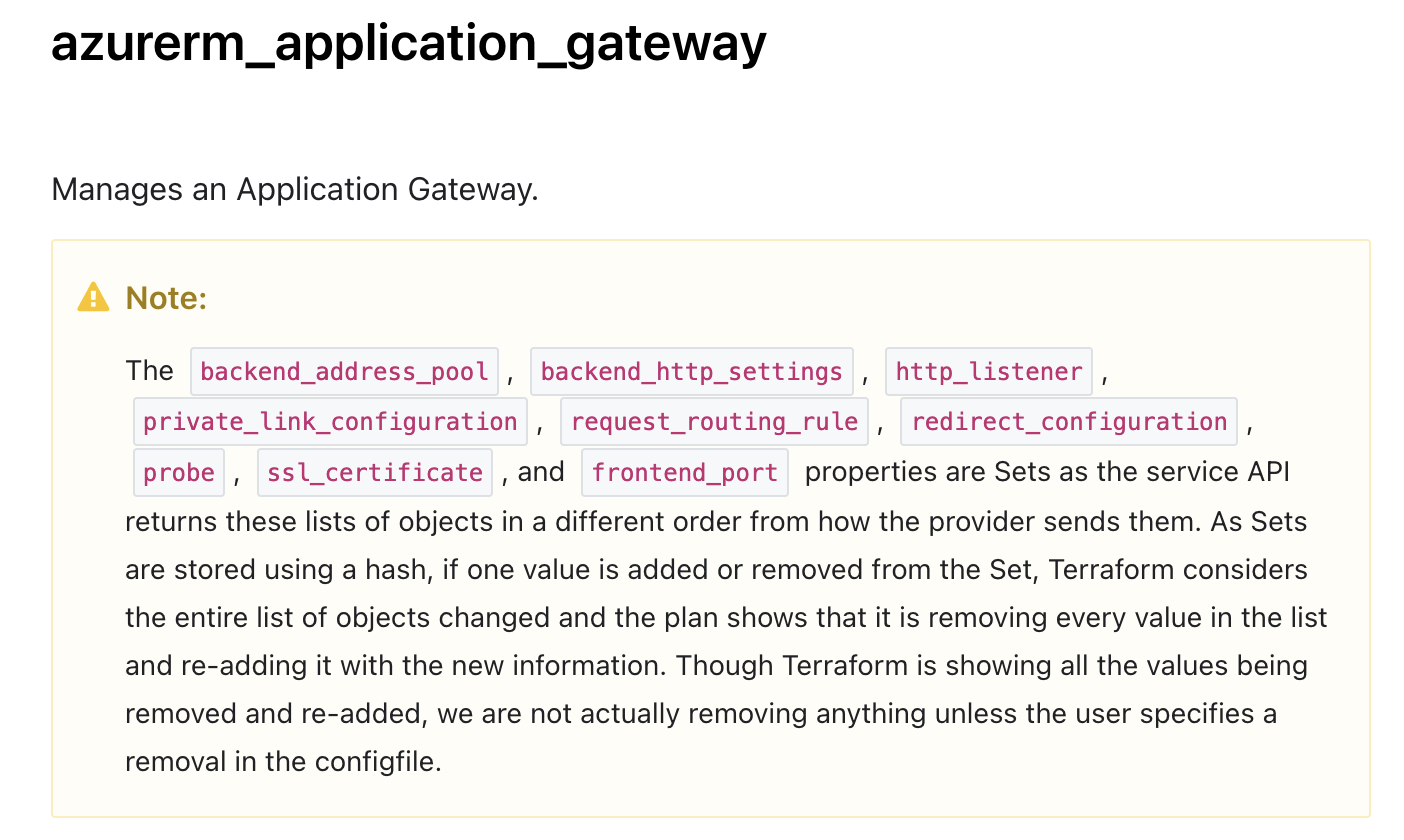Click the private_link_configuration code tag

pos(330,421)
